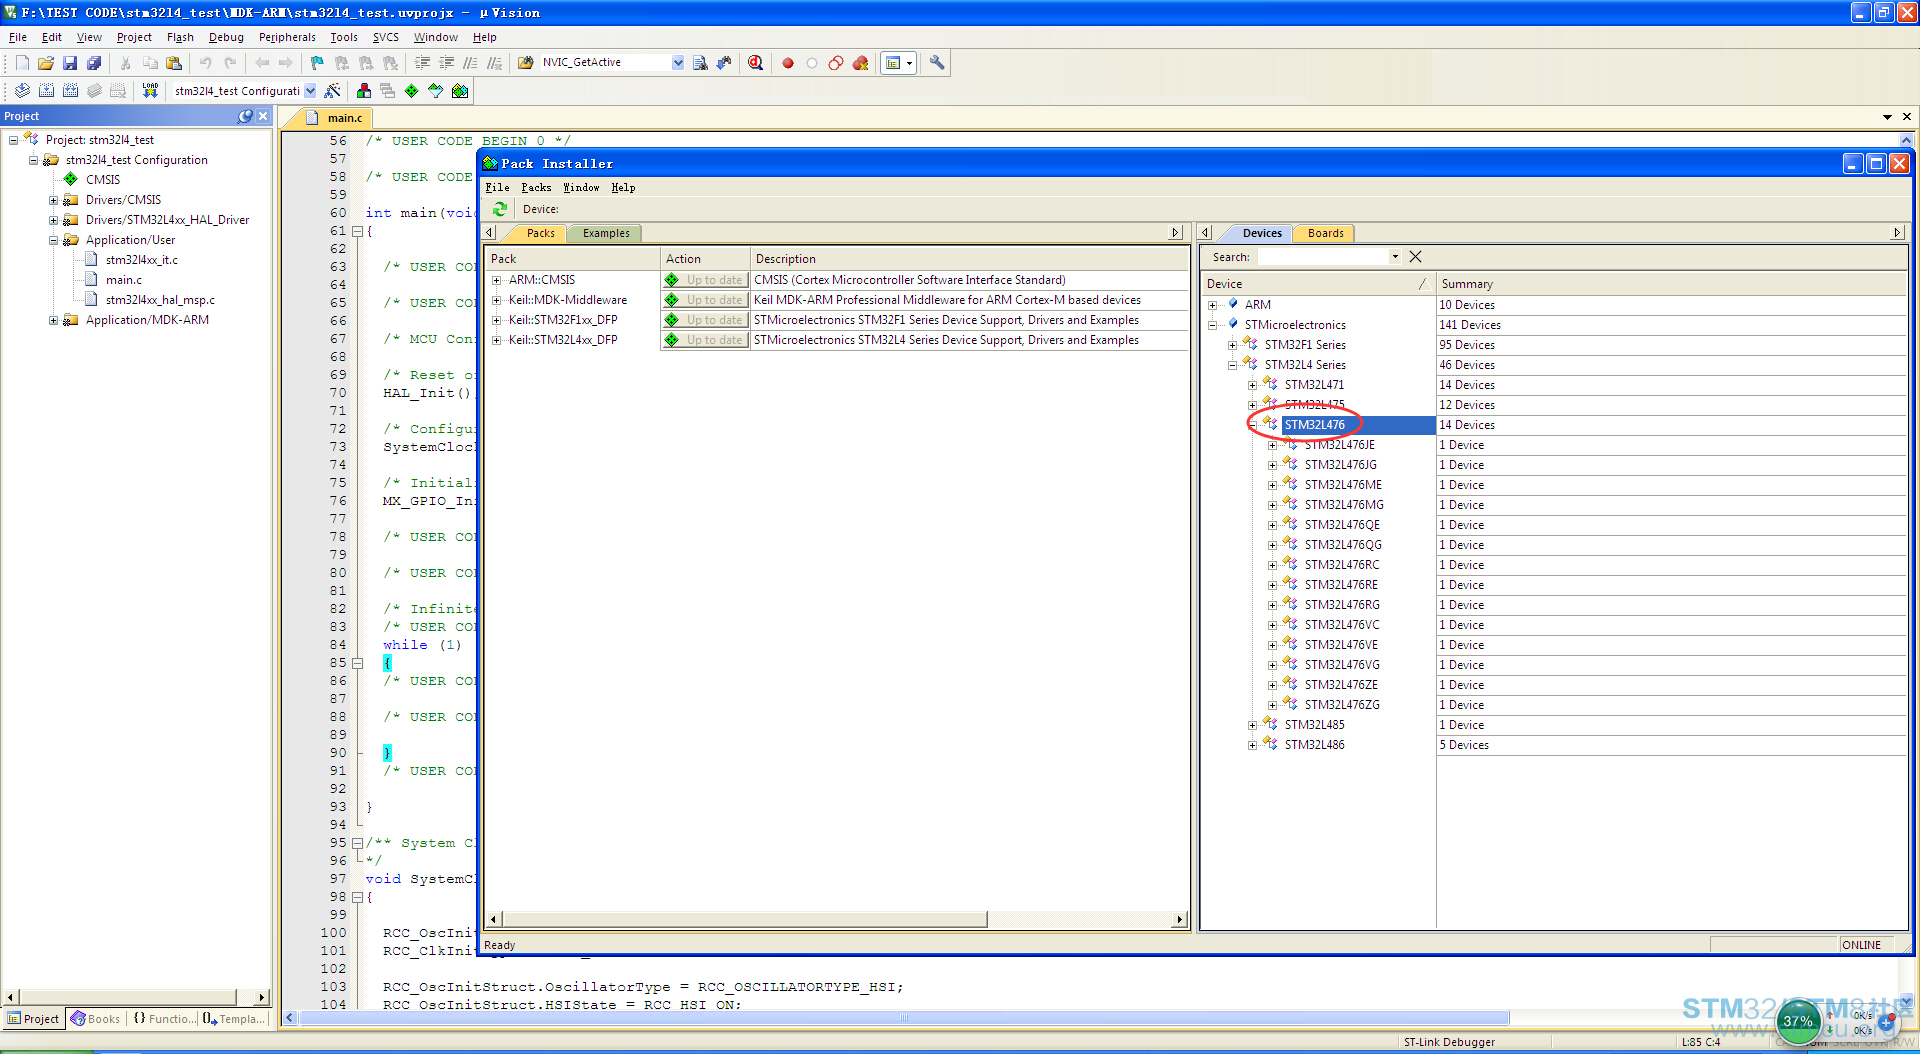Start the debug session icon
This screenshot has height=1054, width=1920.
756,63
